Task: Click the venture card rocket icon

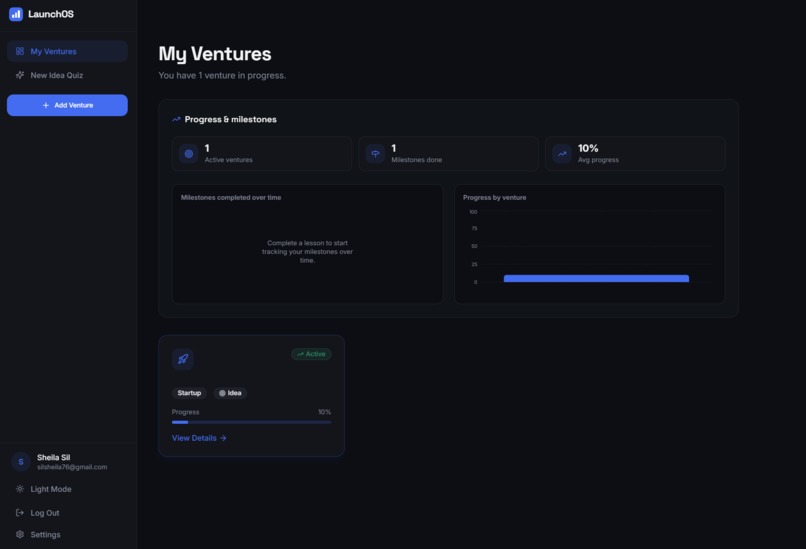Action: (x=182, y=359)
